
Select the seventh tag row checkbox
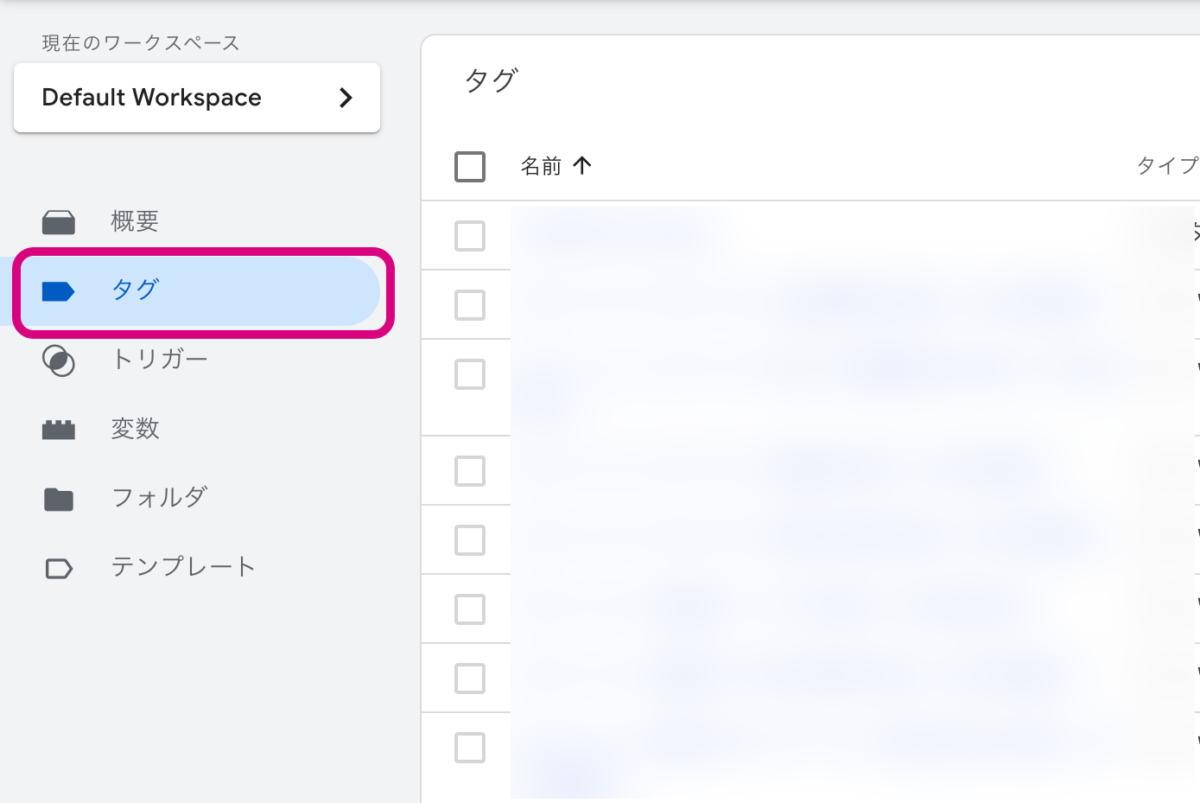470,678
